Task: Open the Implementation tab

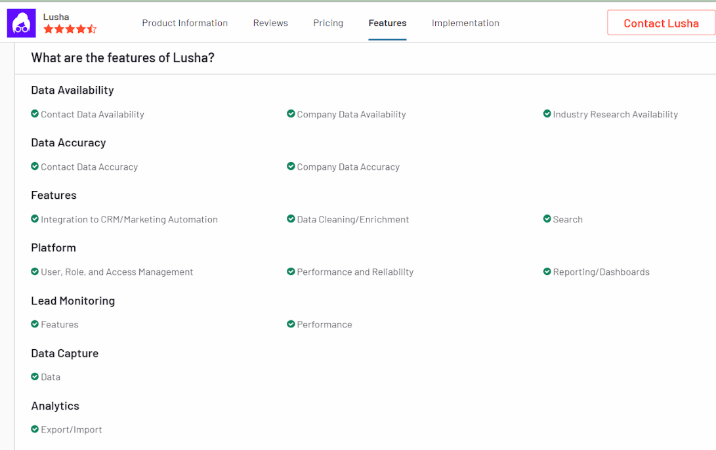Action: coord(465,23)
